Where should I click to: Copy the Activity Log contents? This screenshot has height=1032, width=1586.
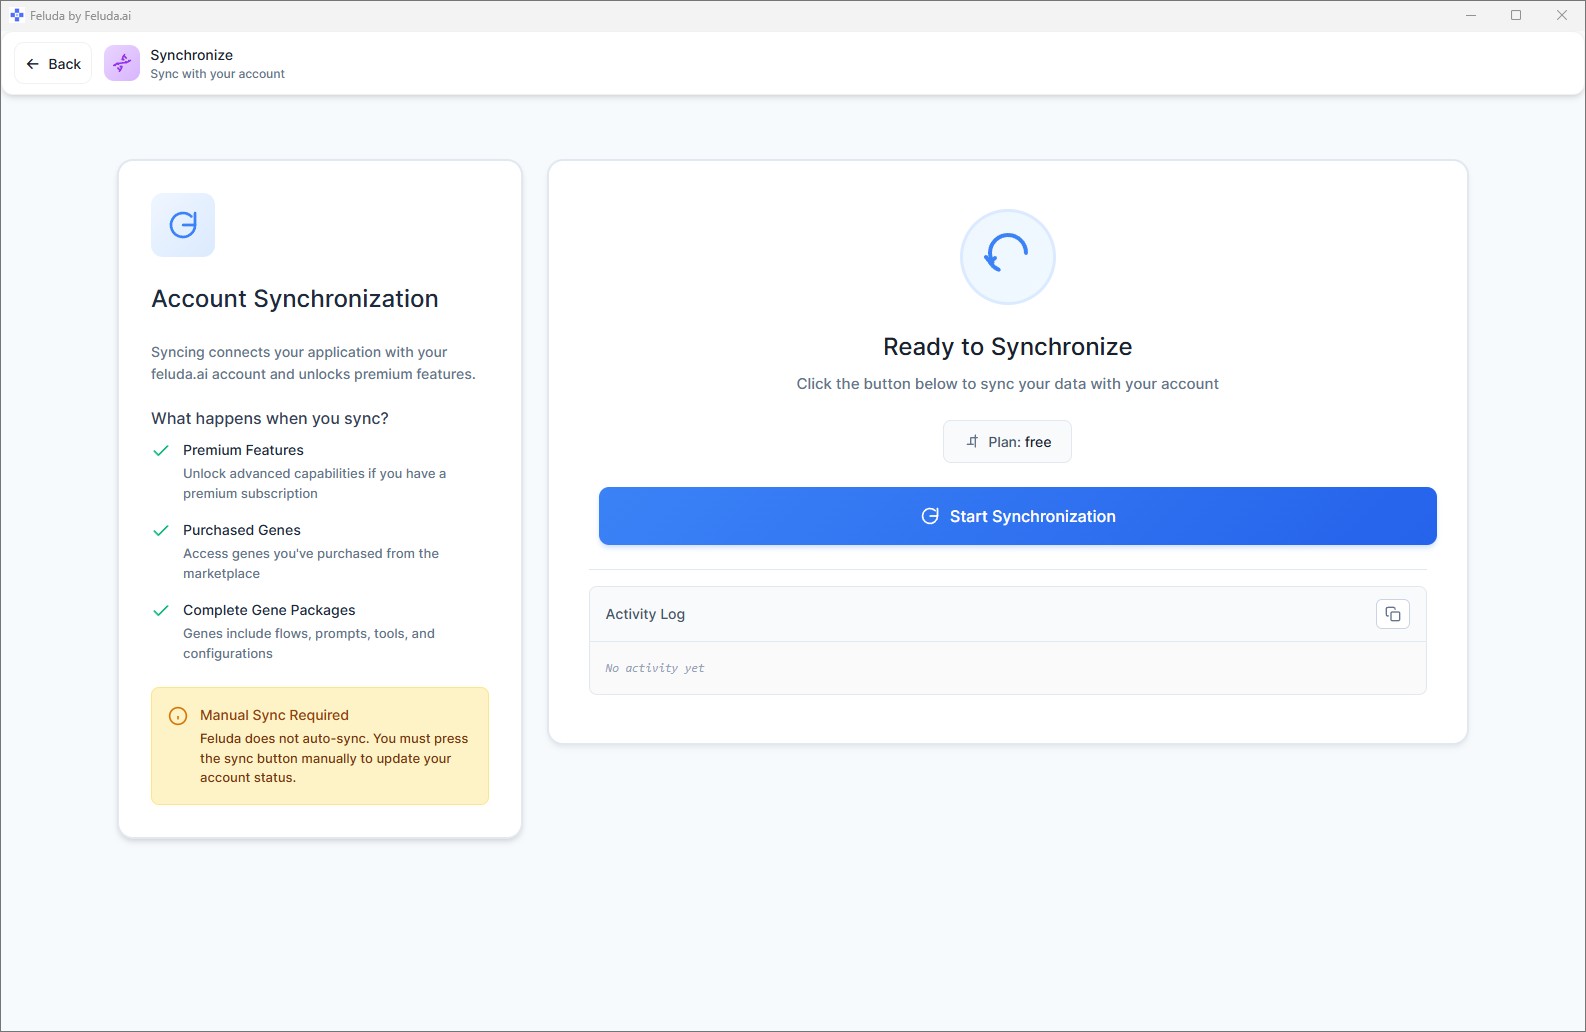[x=1392, y=614]
